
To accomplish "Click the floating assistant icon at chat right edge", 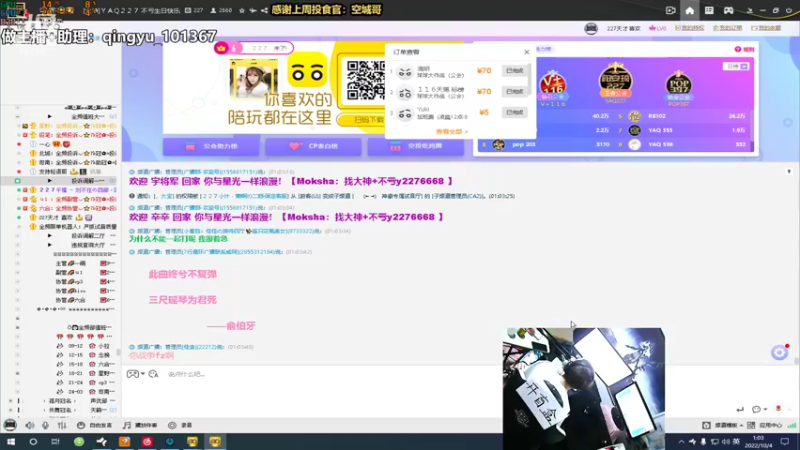I will [x=780, y=352].
